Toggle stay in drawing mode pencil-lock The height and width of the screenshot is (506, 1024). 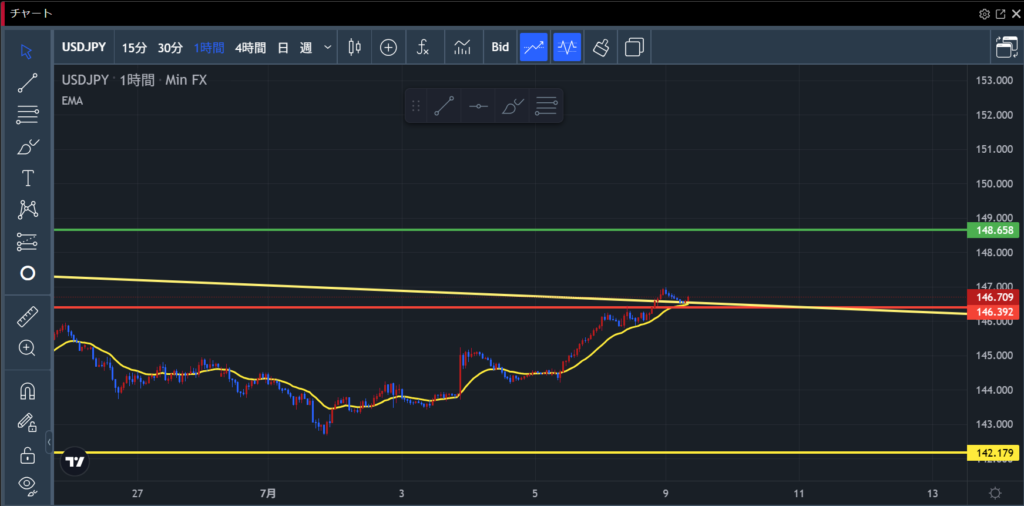coord(27,423)
